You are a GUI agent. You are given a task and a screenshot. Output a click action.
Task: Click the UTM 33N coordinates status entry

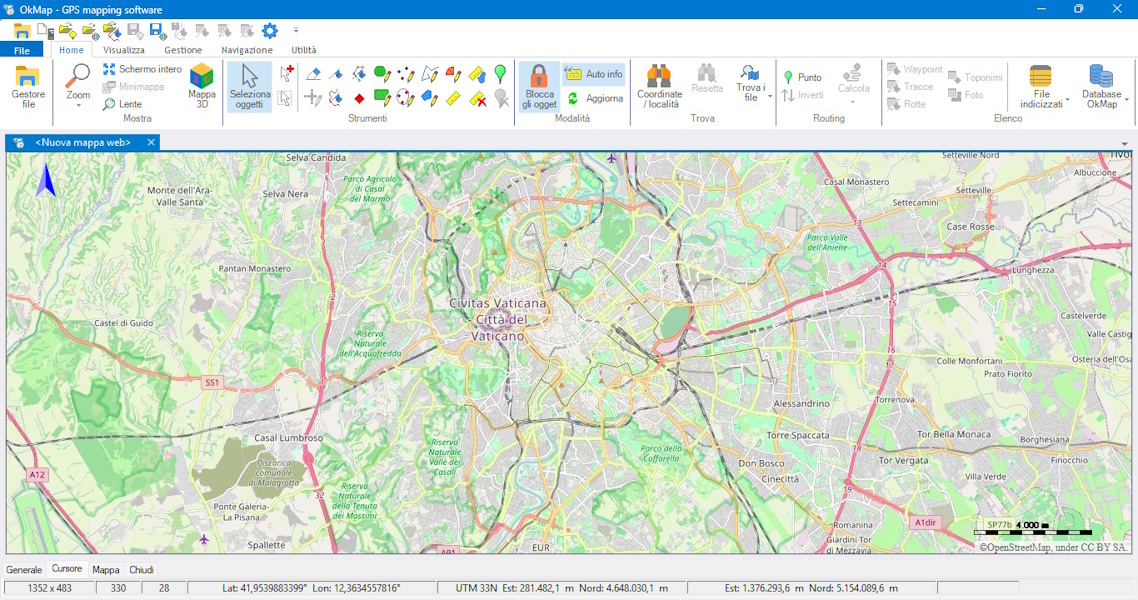pyautogui.click(x=562, y=588)
